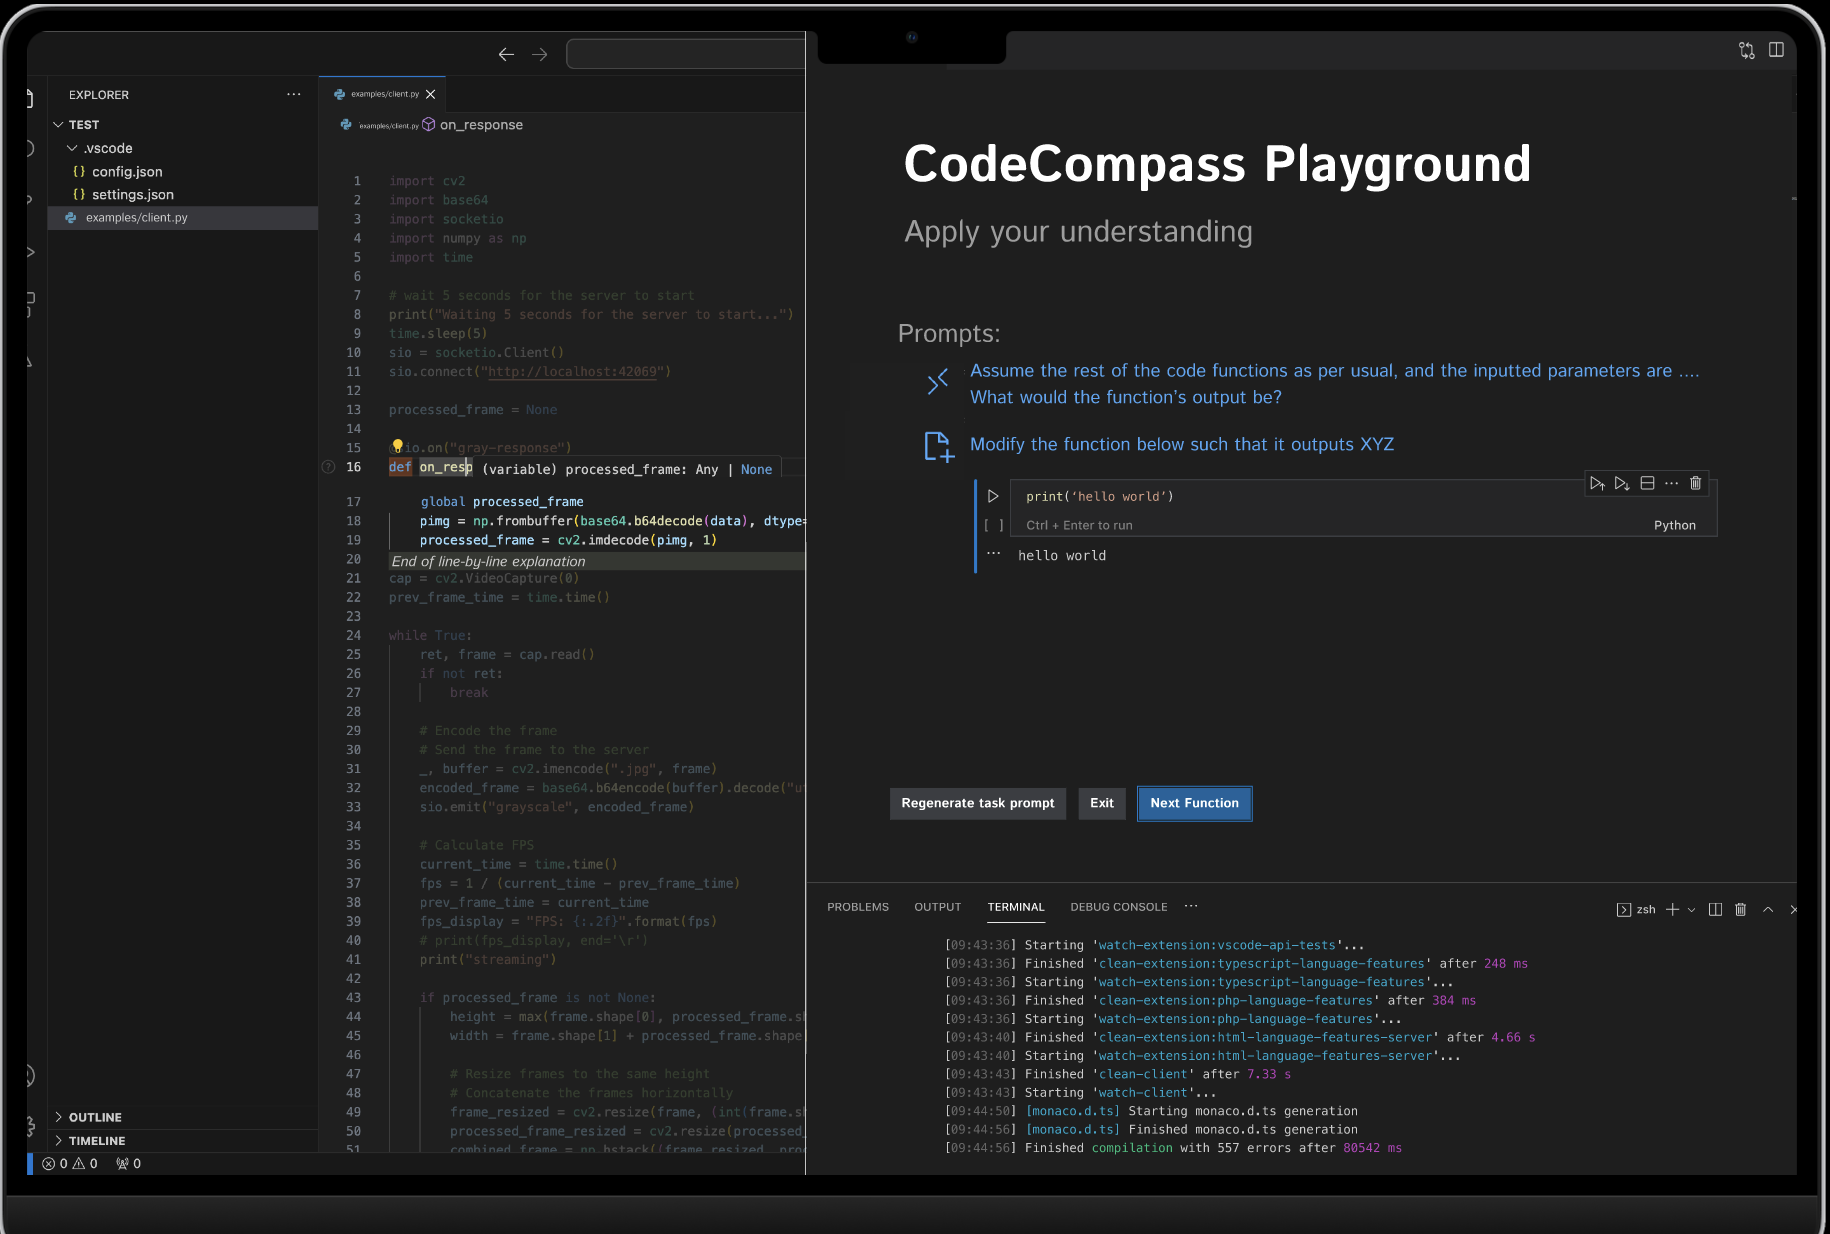The image size is (1830, 1234).
Task: Open cell output actions ellipsis
Action: point(993,554)
